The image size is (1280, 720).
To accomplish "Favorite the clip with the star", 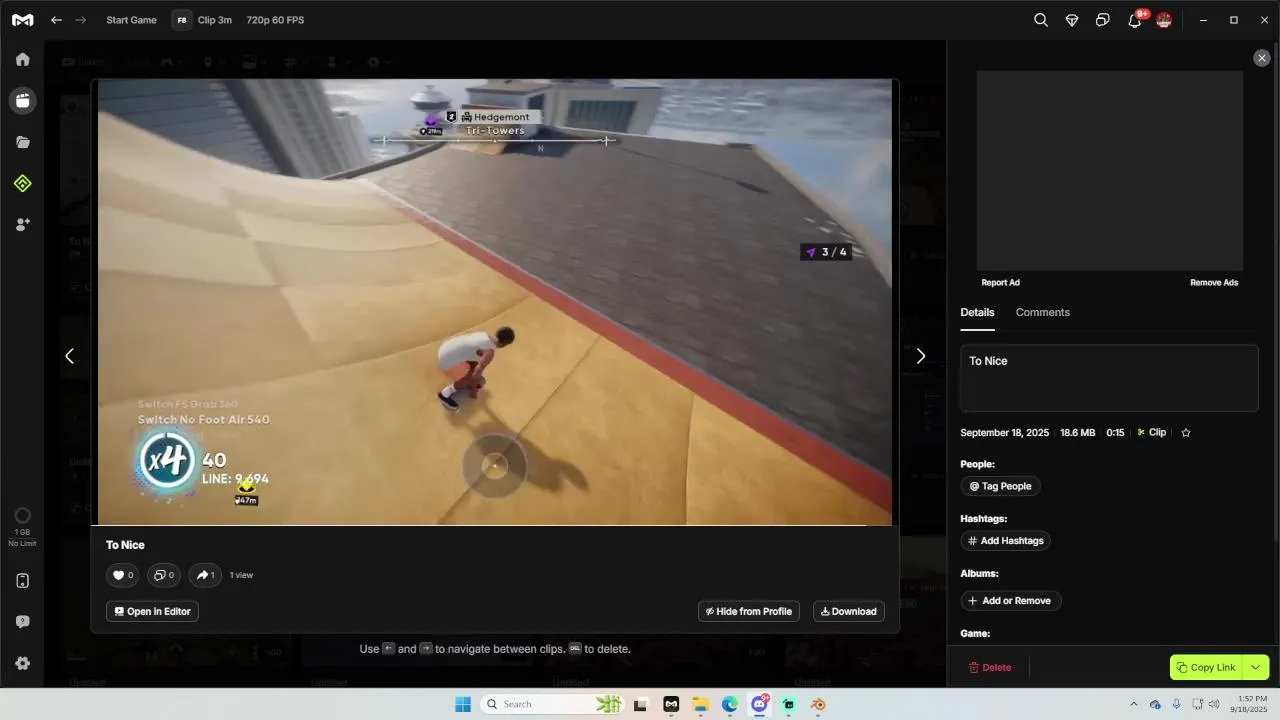I will pos(1186,433).
